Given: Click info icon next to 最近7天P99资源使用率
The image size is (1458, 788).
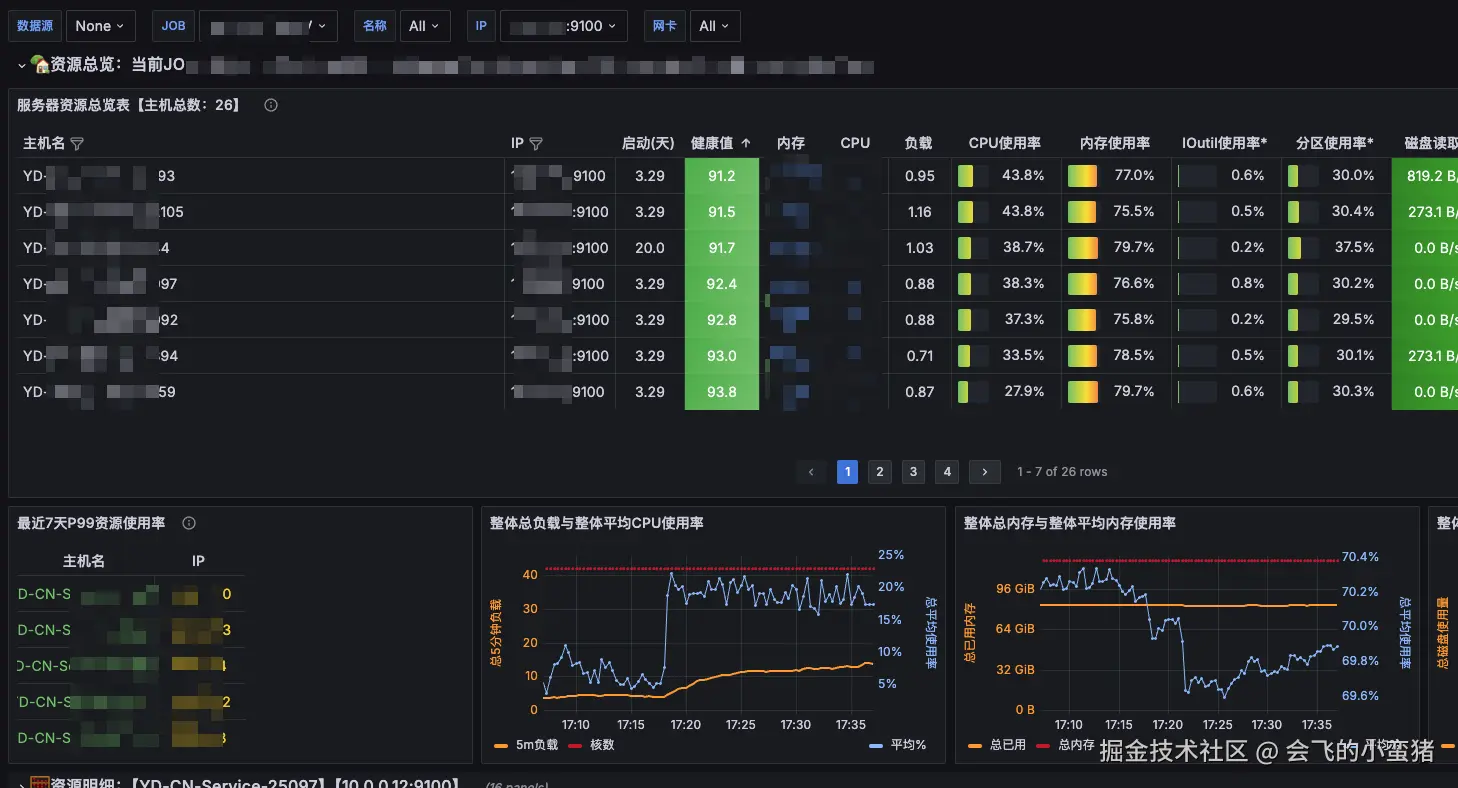Looking at the screenshot, I should [x=189, y=523].
